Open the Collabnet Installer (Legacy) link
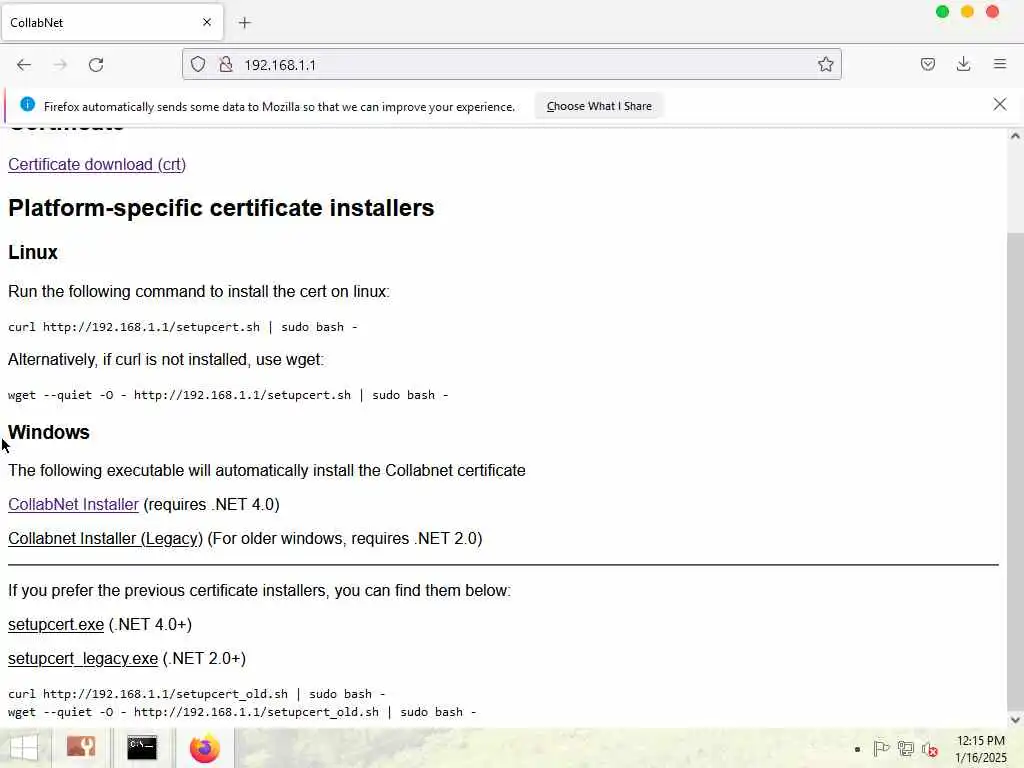Viewport: 1024px width, 768px height. (x=105, y=539)
